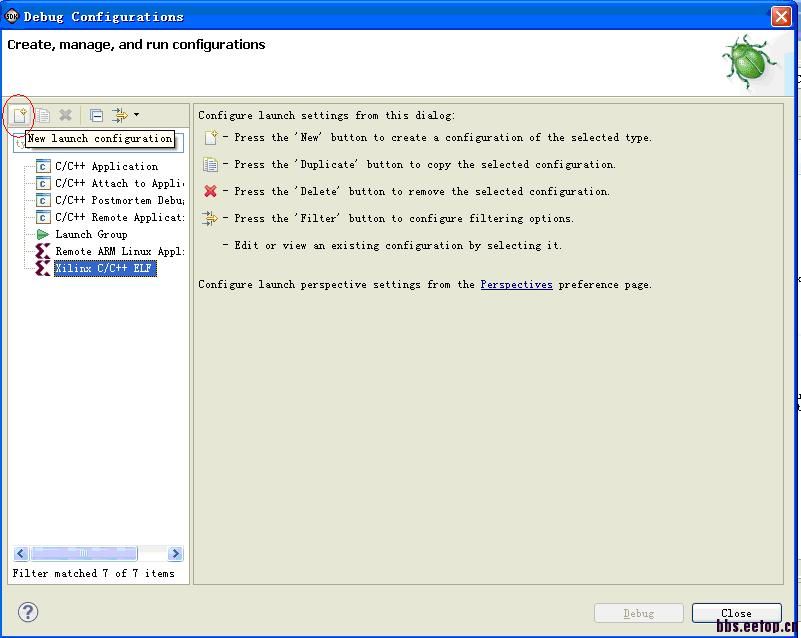The width and height of the screenshot is (801, 638).
Task: Open the filter dropdown arrow menu
Action: (x=136, y=114)
